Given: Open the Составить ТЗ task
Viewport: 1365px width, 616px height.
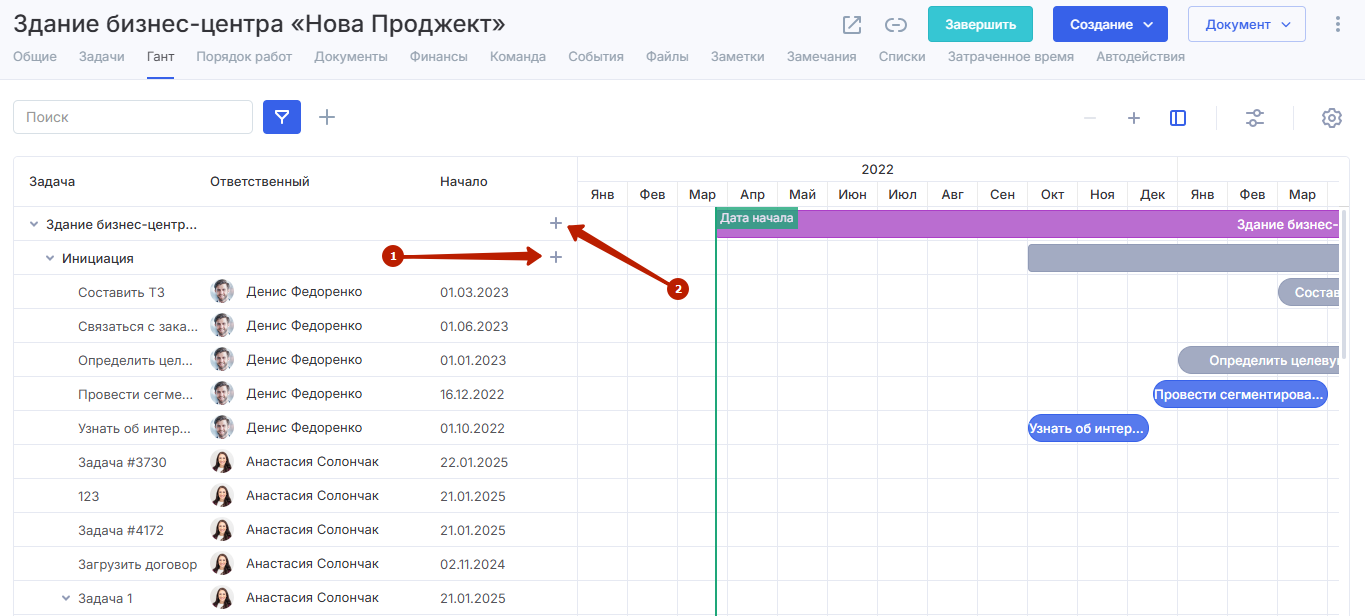Looking at the screenshot, I should 121,292.
